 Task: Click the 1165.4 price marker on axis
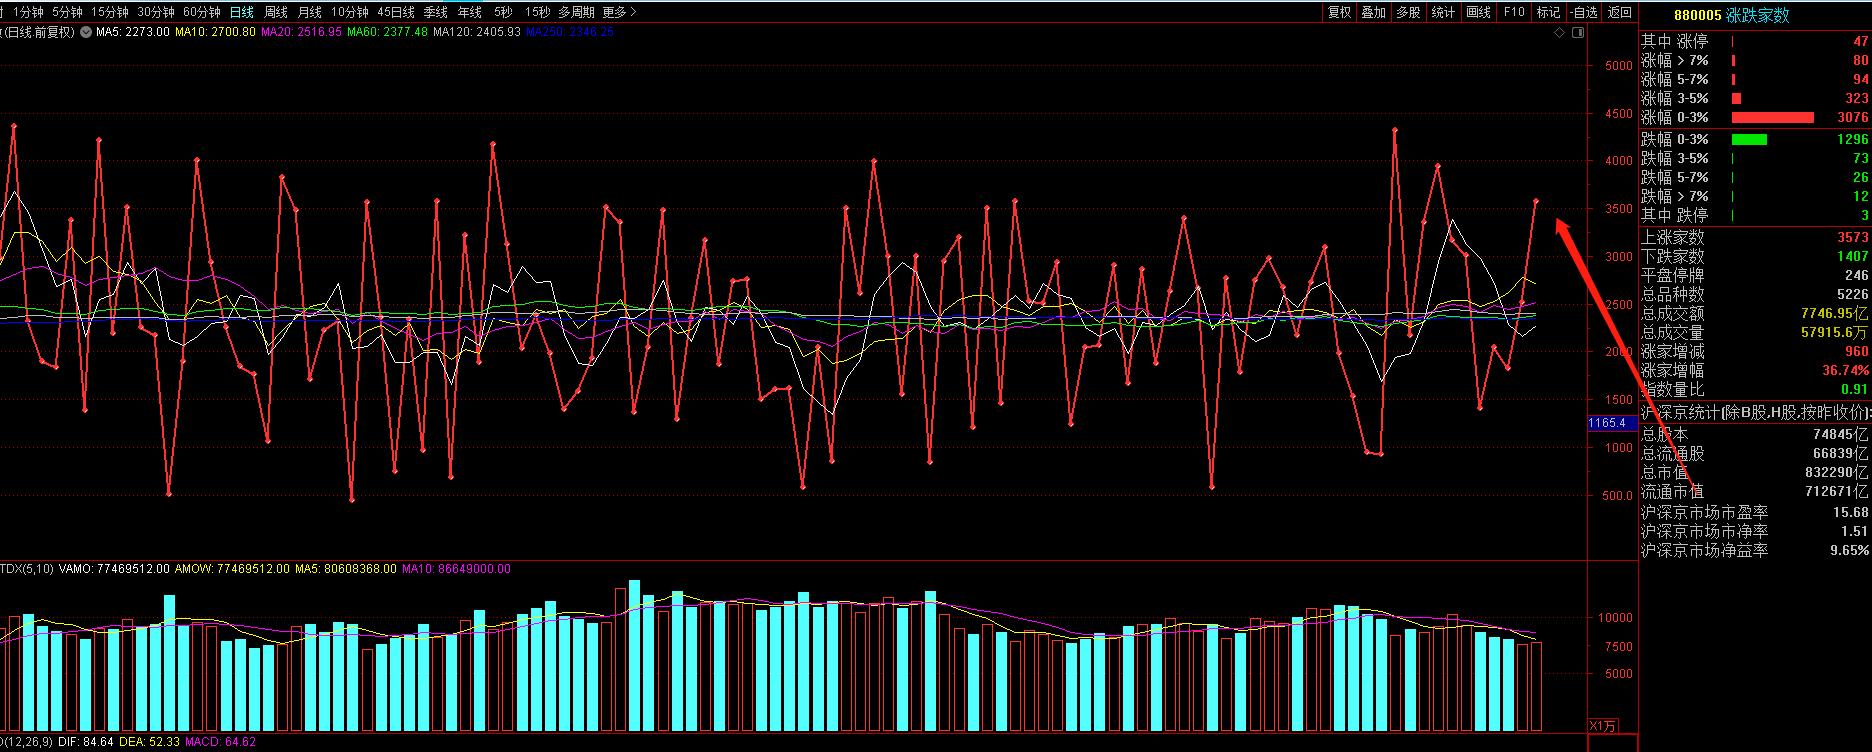point(1607,423)
